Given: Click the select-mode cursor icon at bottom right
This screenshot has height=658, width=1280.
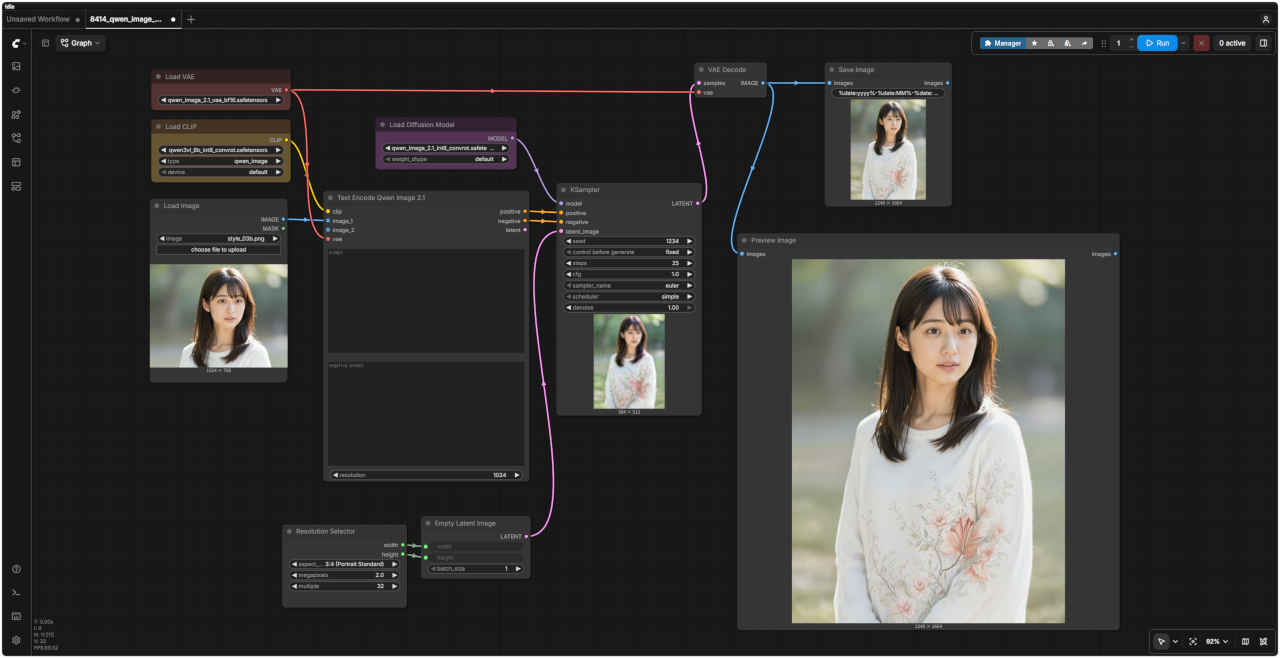Looking at the screenshot, I should pos(1161,641).
